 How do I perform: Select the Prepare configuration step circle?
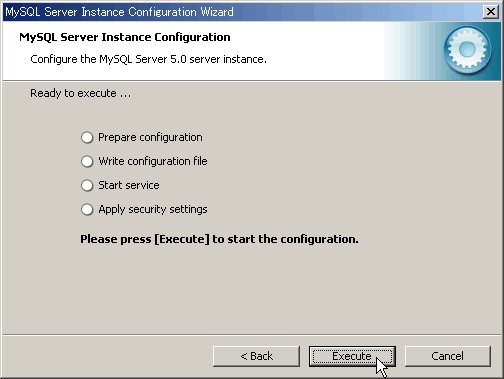pos(87,137)
